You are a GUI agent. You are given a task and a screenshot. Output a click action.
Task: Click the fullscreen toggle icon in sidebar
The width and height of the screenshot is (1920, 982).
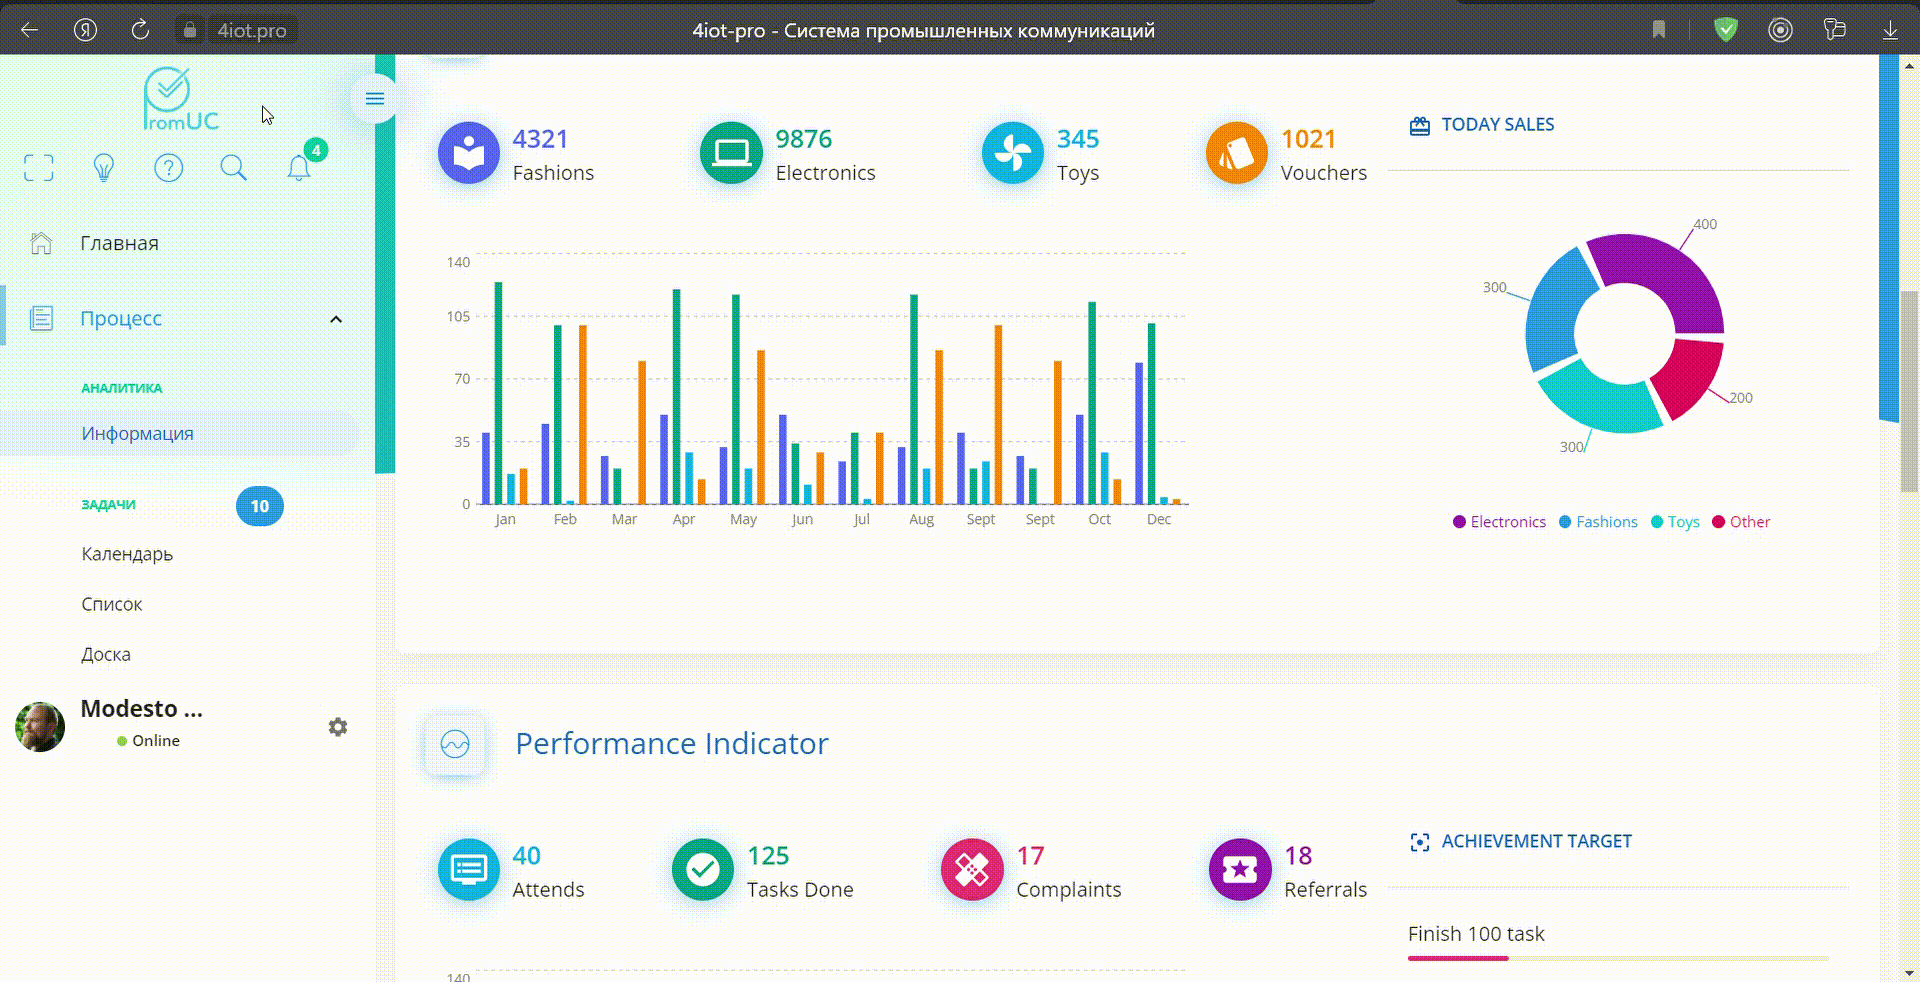point(39,168)
